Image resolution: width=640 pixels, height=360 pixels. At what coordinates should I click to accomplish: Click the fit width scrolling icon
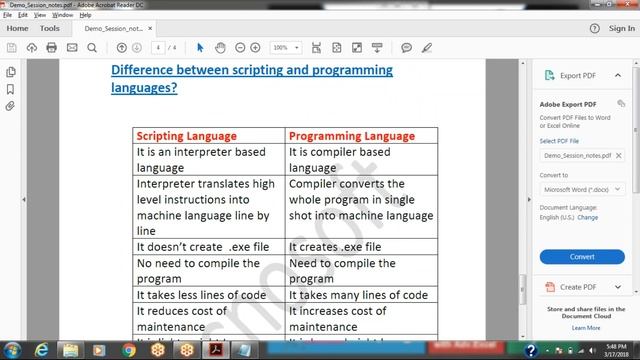tap(316, 48)
